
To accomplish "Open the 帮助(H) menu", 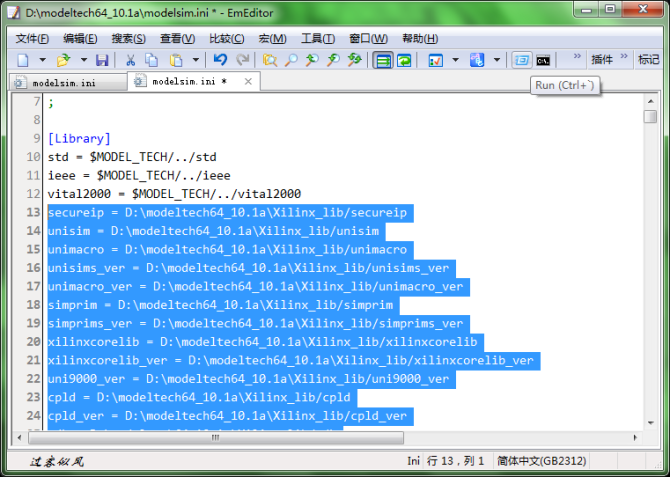I will 420,39.
